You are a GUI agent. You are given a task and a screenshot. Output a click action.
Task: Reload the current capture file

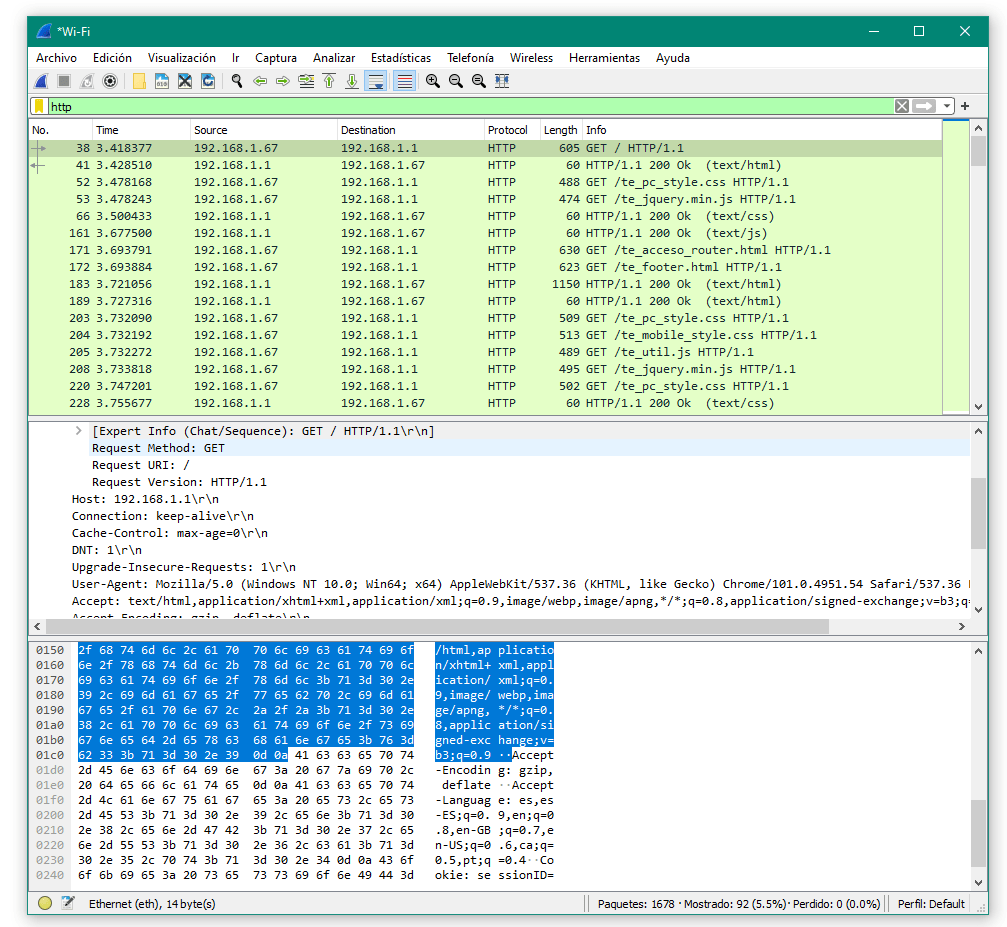pyautogui.click(x=207, y=81)
